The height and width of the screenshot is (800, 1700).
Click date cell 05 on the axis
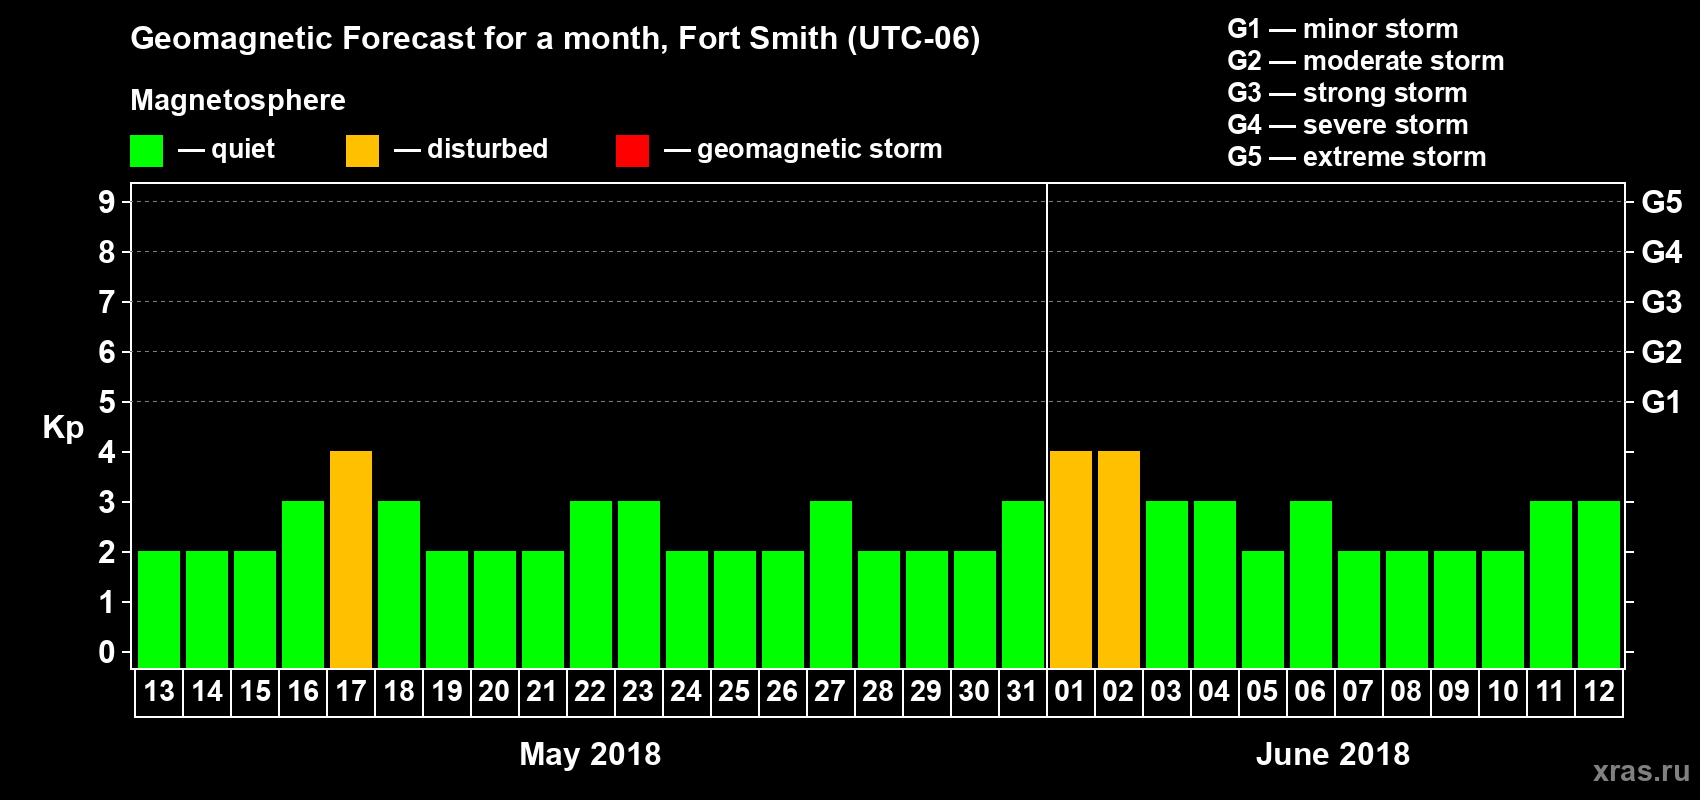pyautogui.click(x=1263, y=692)
